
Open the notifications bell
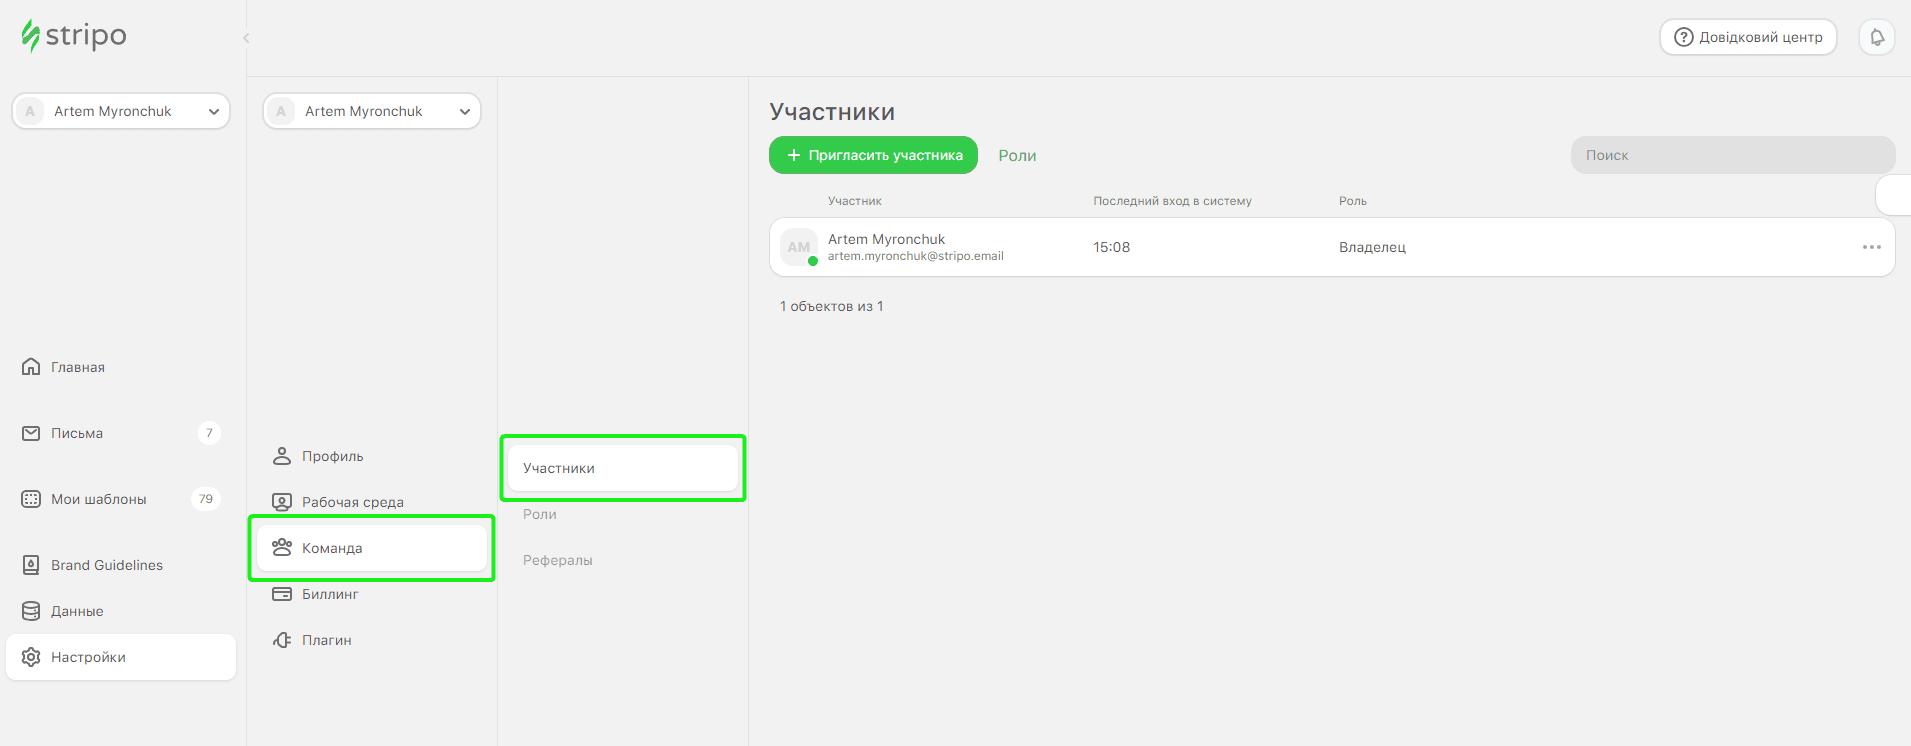point(1877,37)
